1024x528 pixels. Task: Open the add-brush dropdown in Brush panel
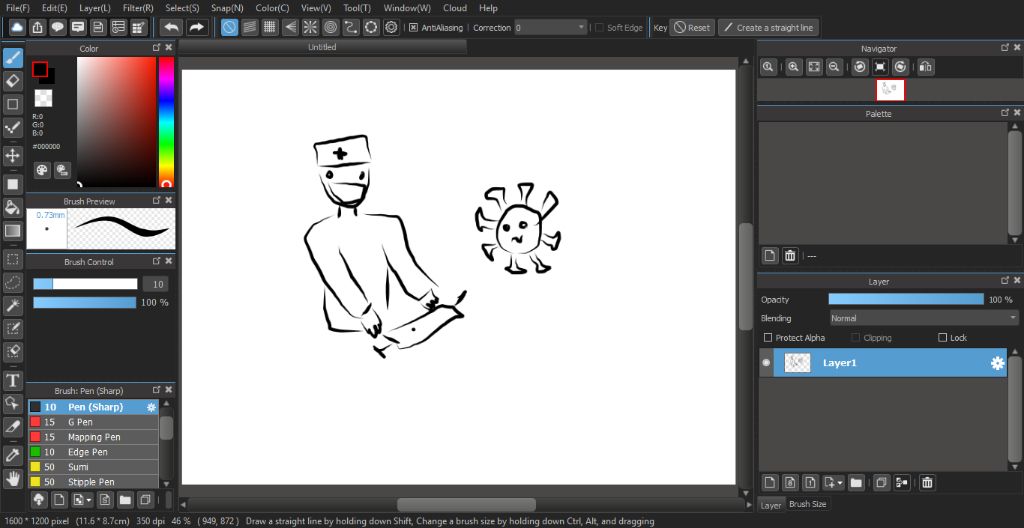coord(89,501)
